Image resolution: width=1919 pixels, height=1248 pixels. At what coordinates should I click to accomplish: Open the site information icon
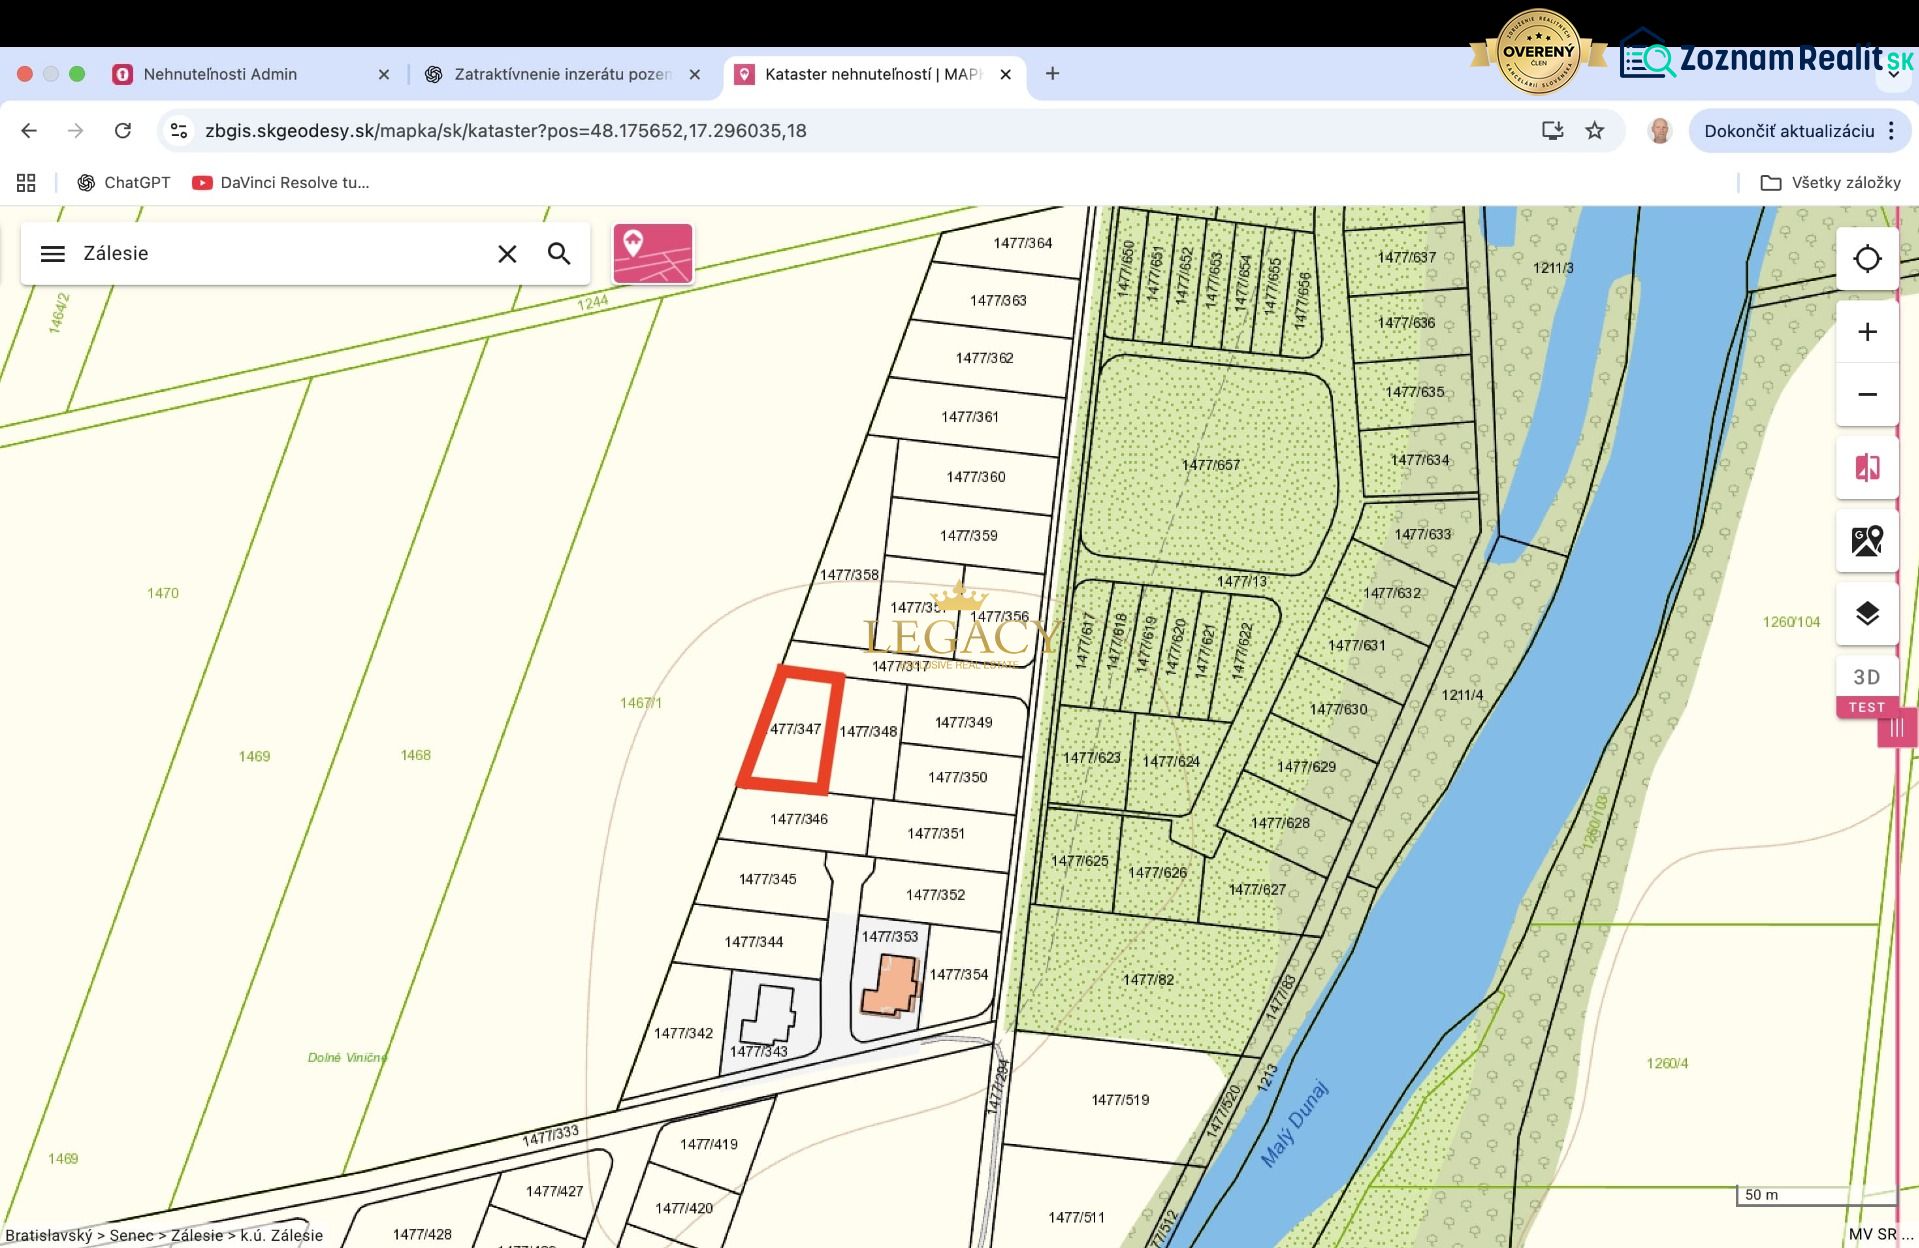pyautogui.click(x=179, y=131)
